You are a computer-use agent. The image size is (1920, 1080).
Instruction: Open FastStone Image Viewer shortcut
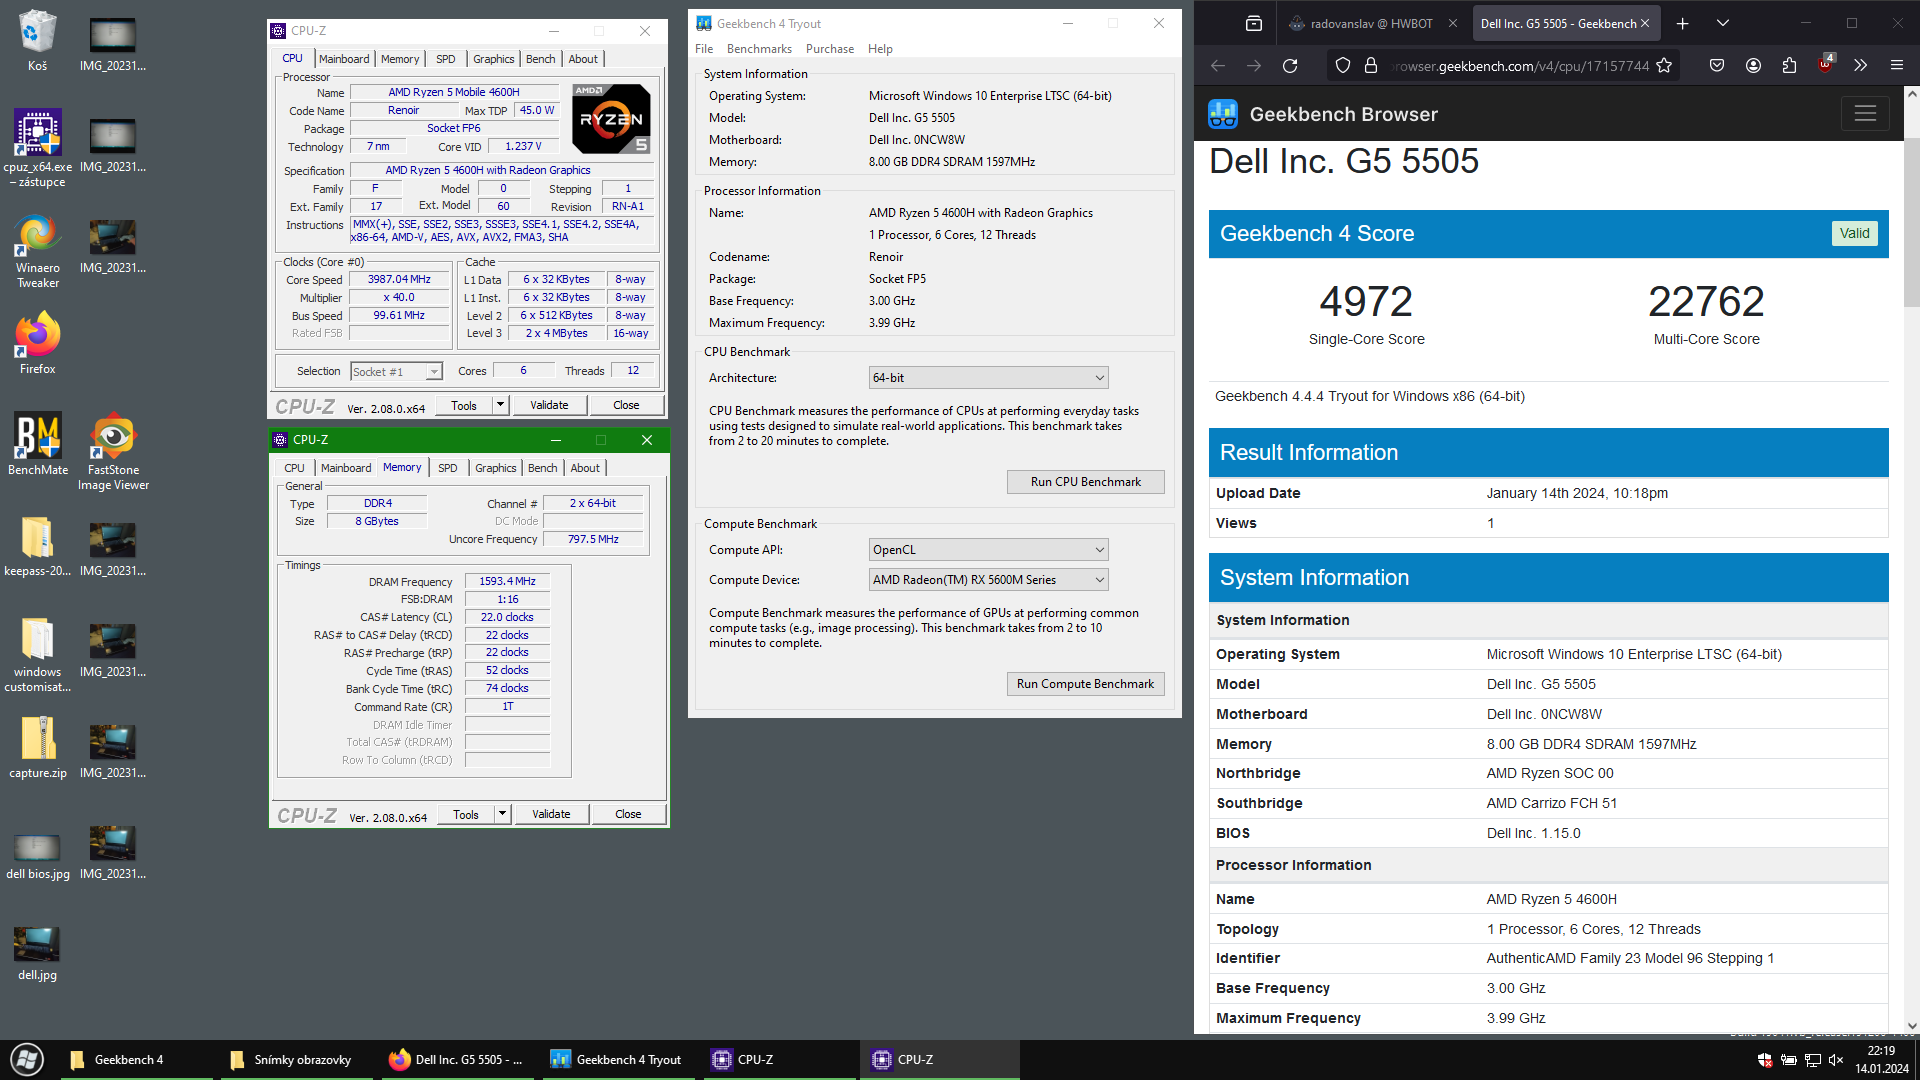click(x=113, y=452)
